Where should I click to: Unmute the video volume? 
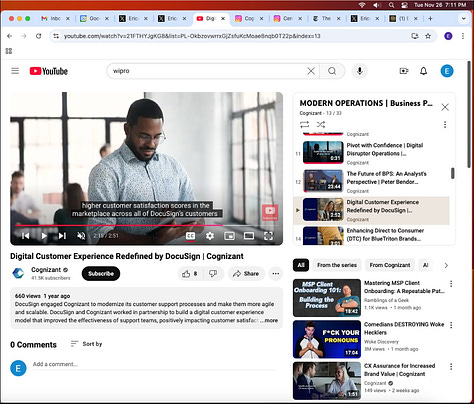pos(81,236)
